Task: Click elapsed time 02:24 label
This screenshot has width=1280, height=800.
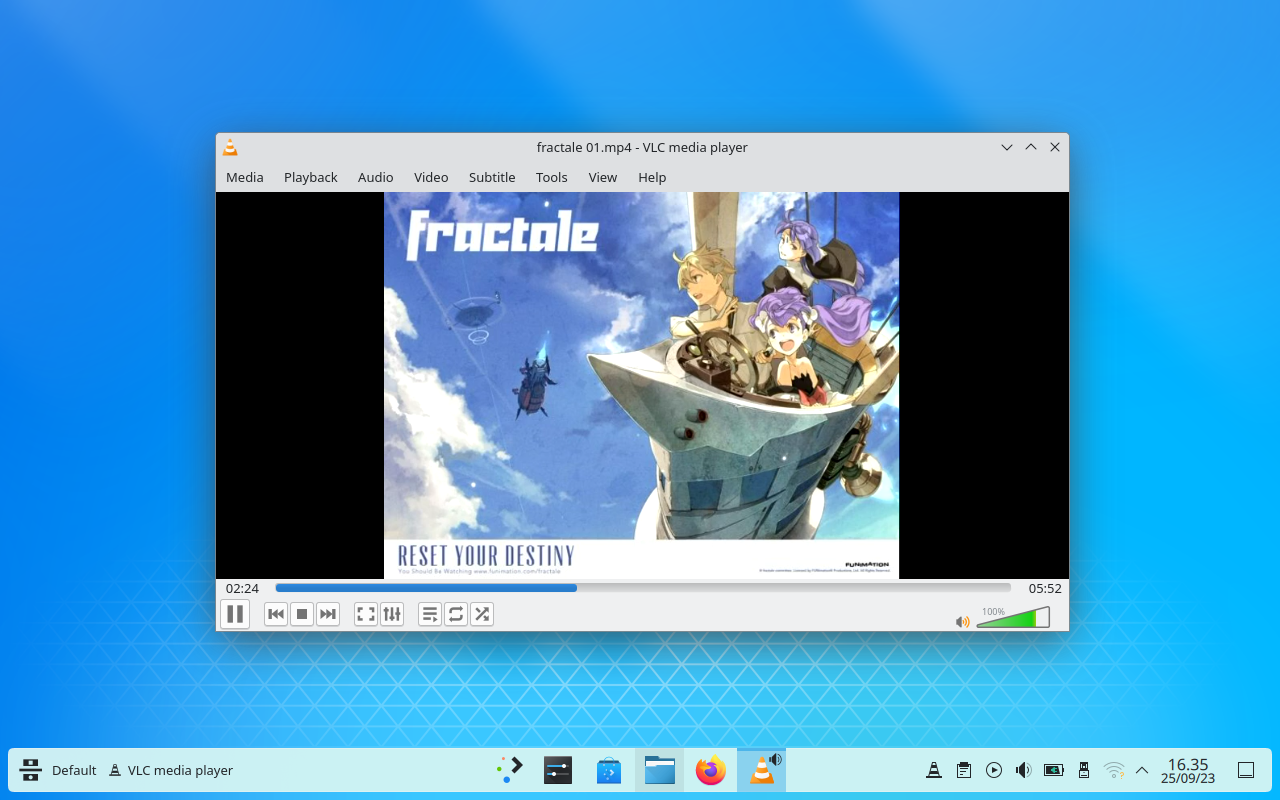Action: point(242,588)
